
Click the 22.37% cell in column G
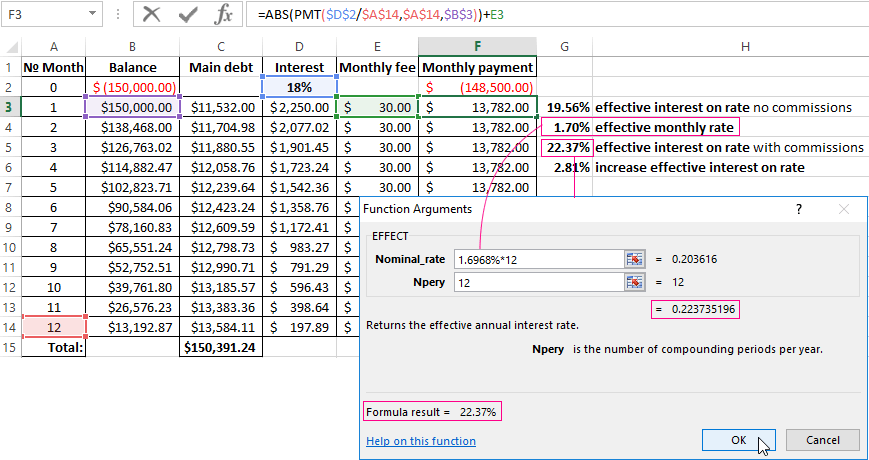[564, 147]
